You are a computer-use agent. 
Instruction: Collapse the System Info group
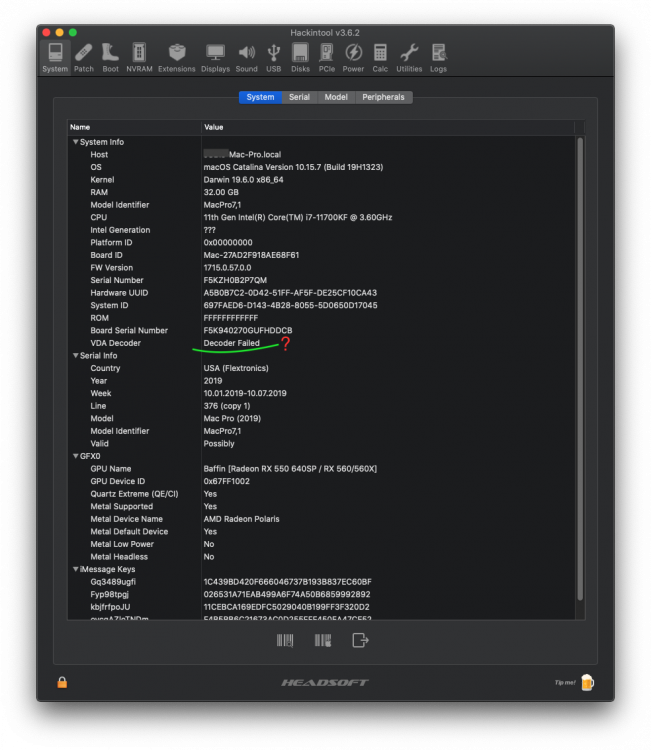point(76,142)
